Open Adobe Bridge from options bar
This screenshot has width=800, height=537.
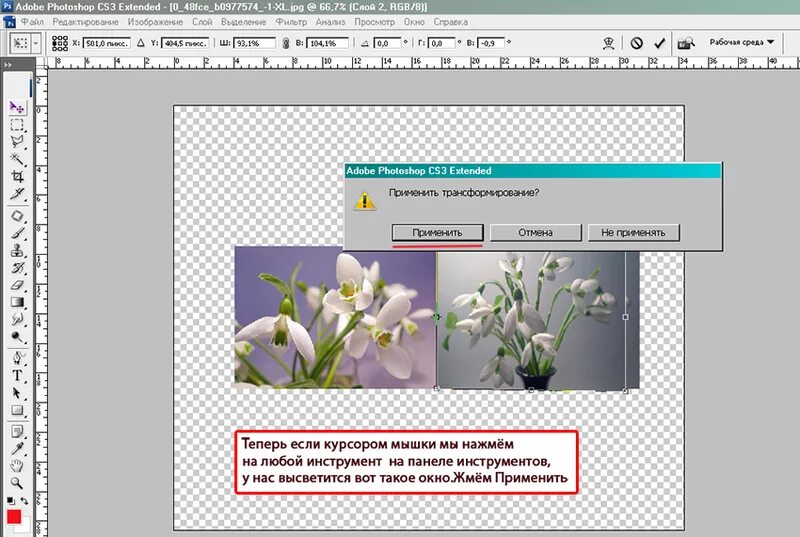[686, 43]
